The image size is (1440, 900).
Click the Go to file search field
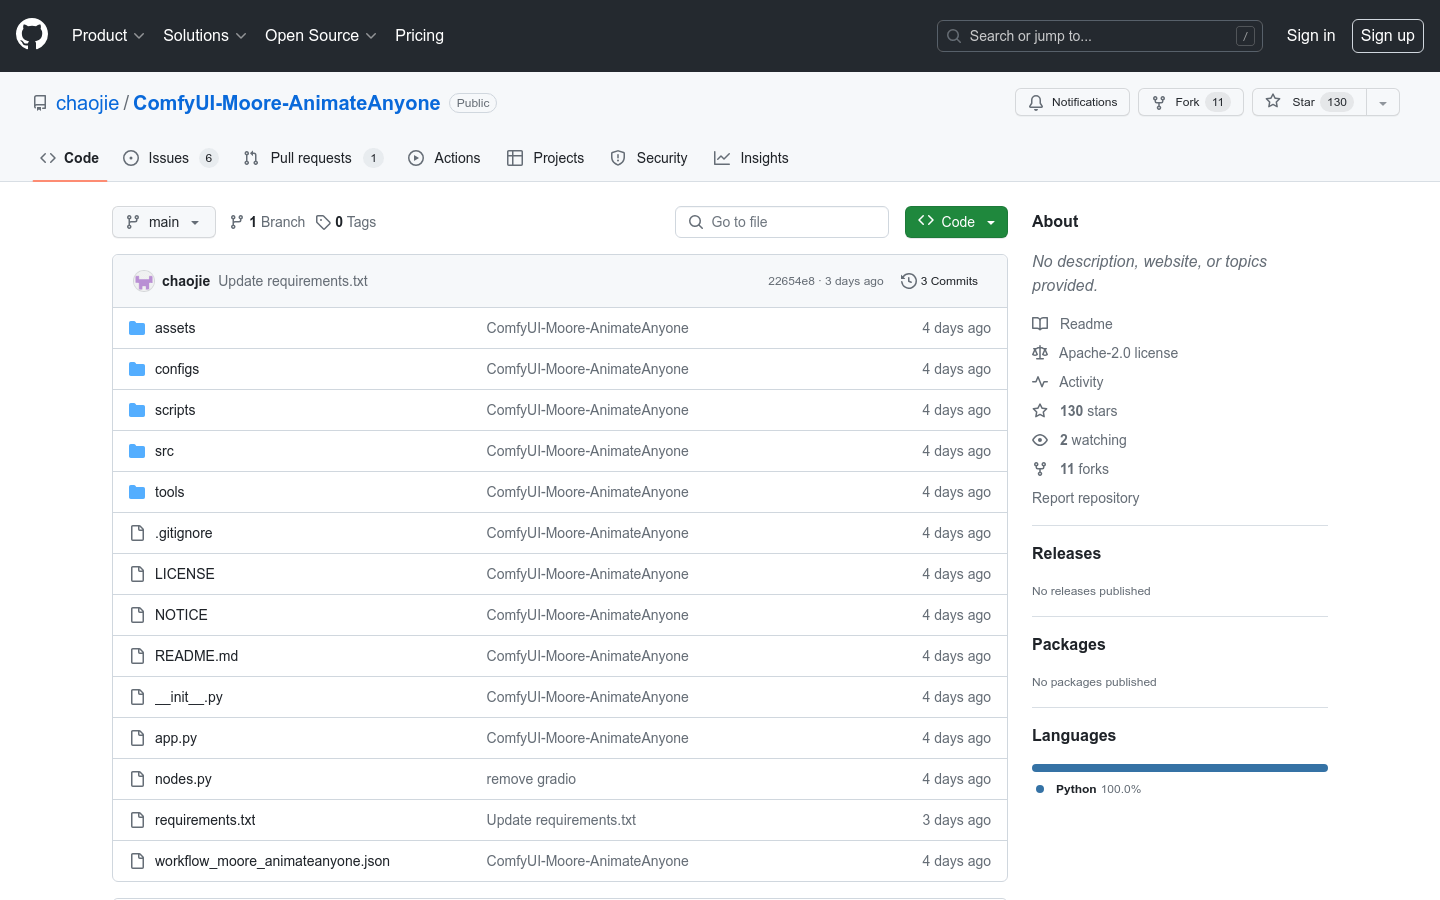pyautogui.click(x=782, y=222)
